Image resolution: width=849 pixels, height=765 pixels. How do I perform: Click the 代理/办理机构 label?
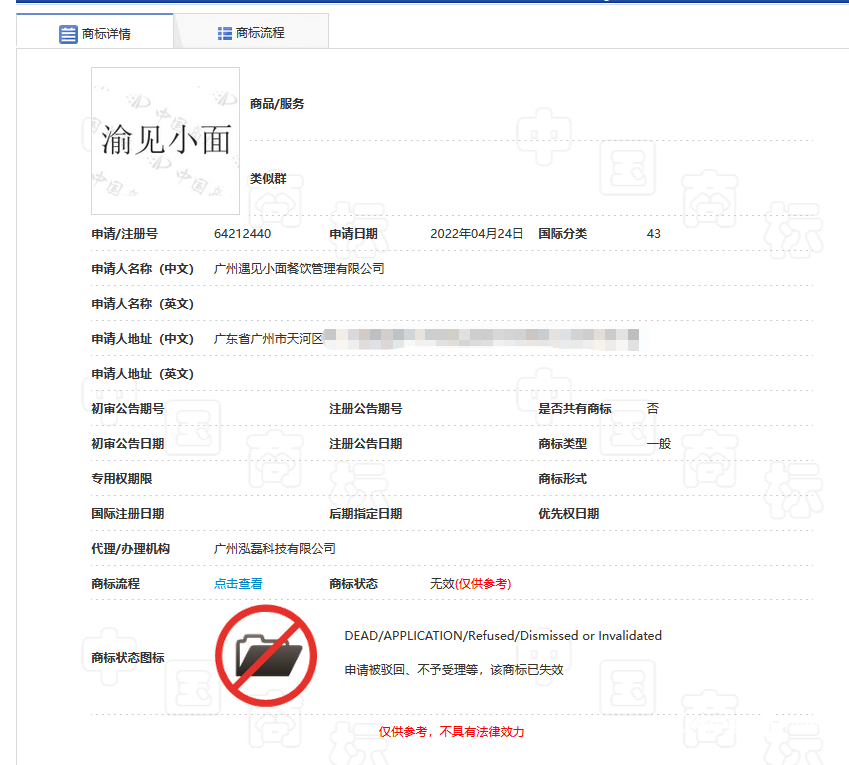(130, 549)
